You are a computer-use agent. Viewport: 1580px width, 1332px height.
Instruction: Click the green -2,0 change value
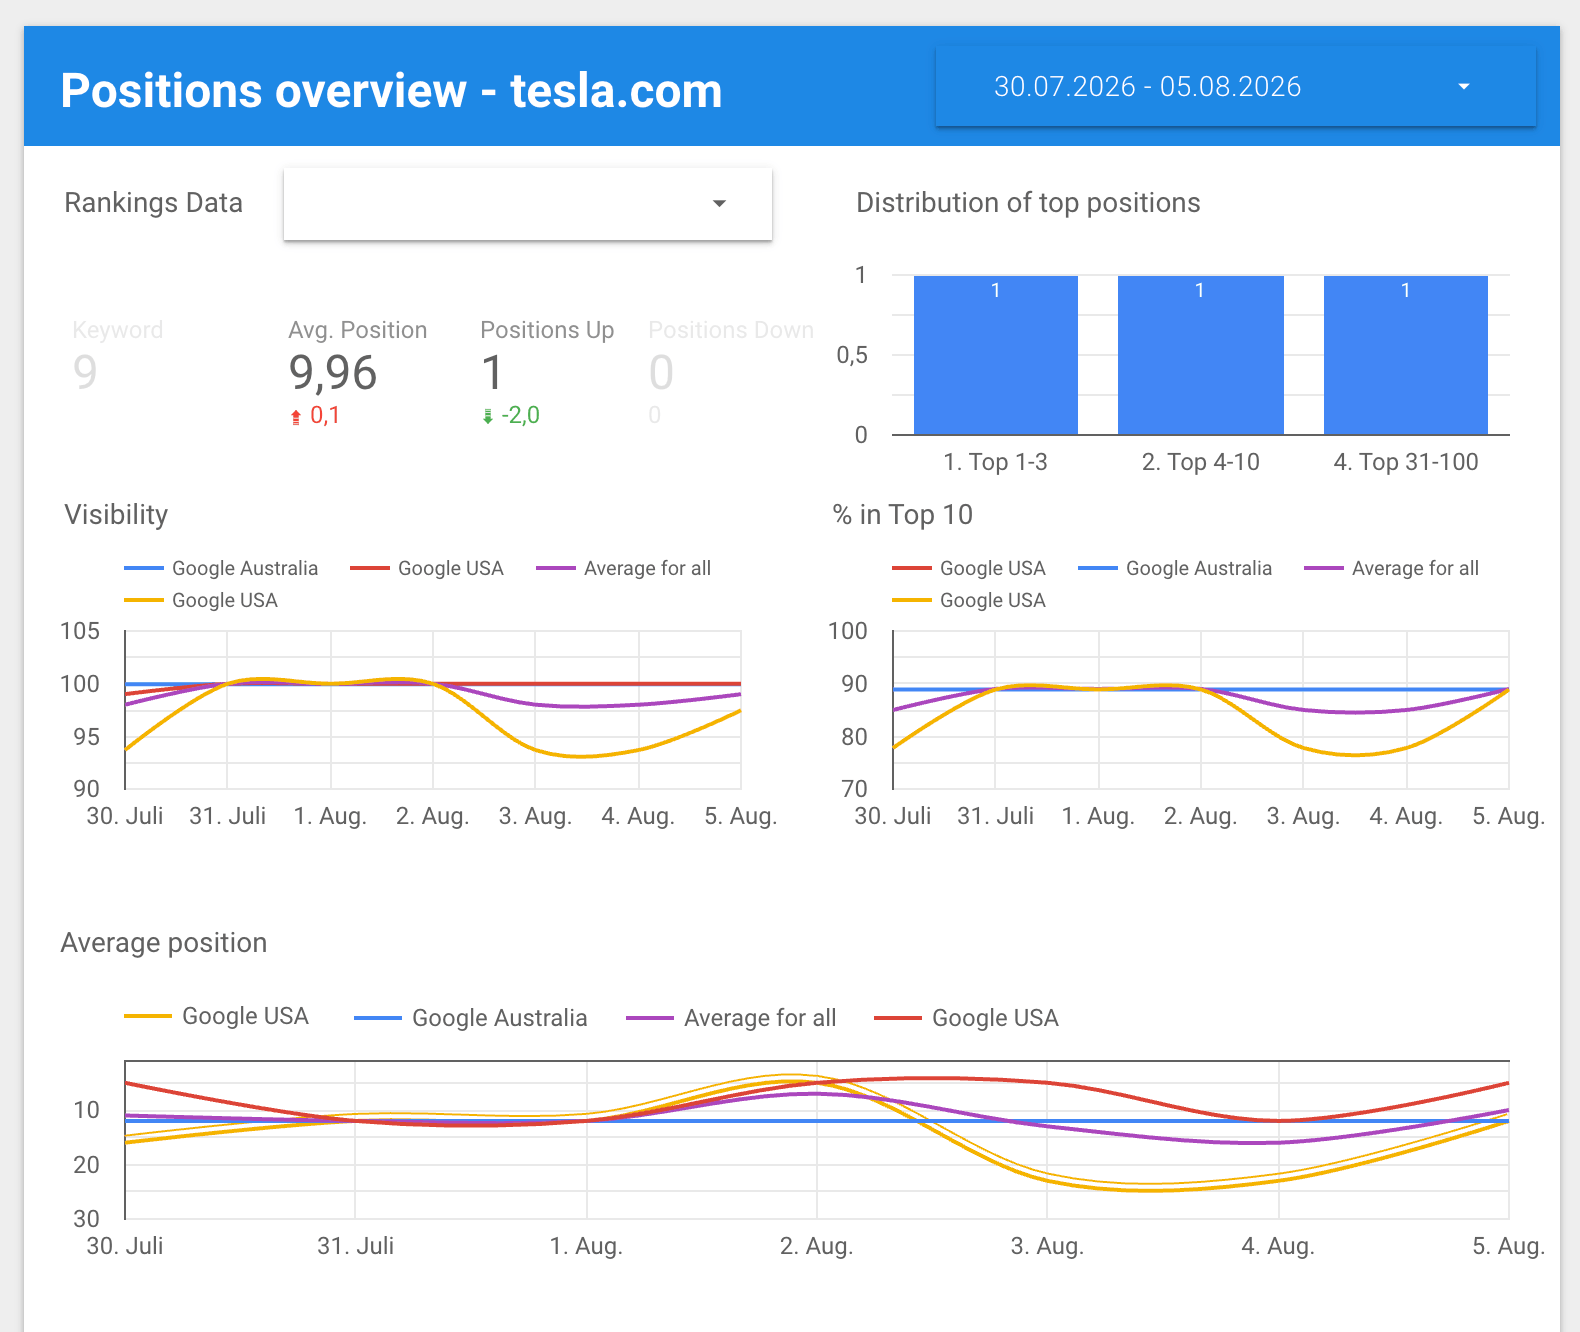click(x=520, y=415)
